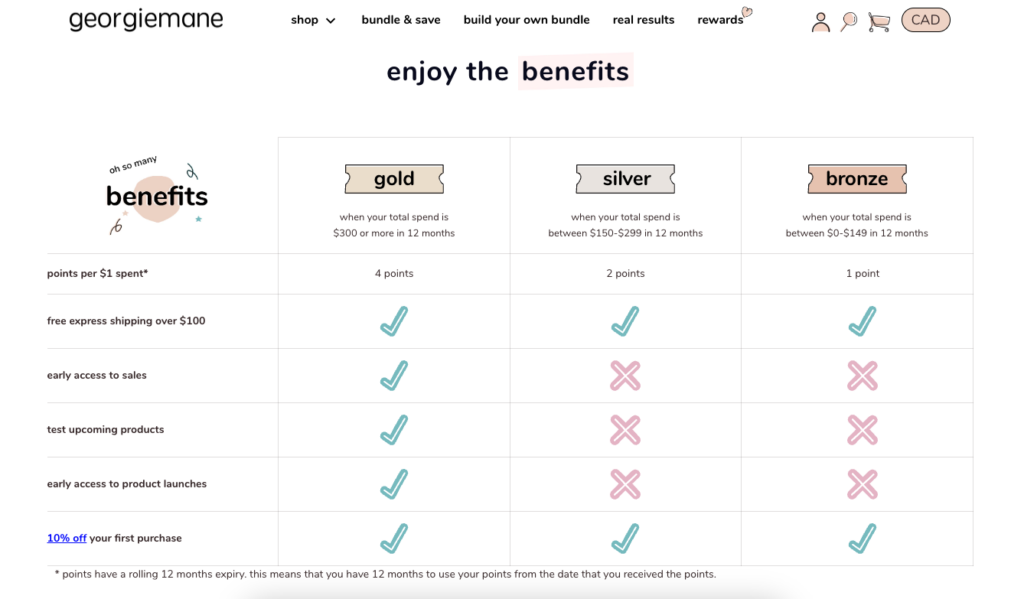Expand the shop dropdown menu
The height and width of the screenshot is (599, 1024).
click(x=313, y=20)
